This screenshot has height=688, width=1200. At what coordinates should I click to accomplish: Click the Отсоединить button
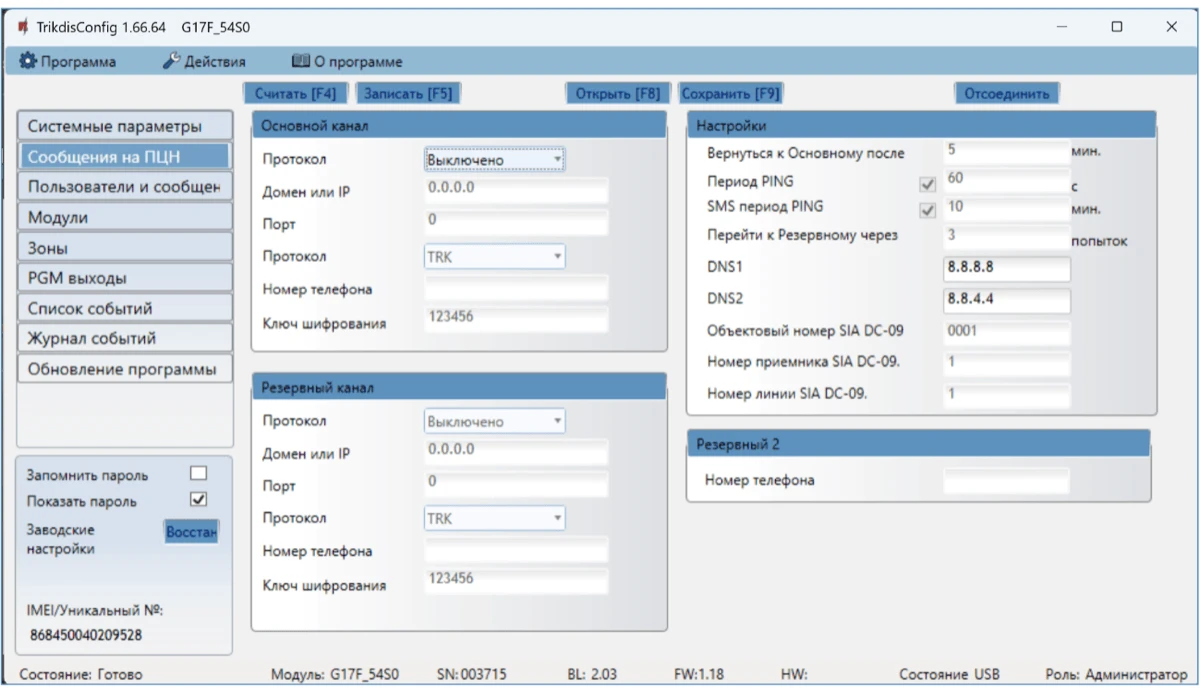tap(1006, 93)
